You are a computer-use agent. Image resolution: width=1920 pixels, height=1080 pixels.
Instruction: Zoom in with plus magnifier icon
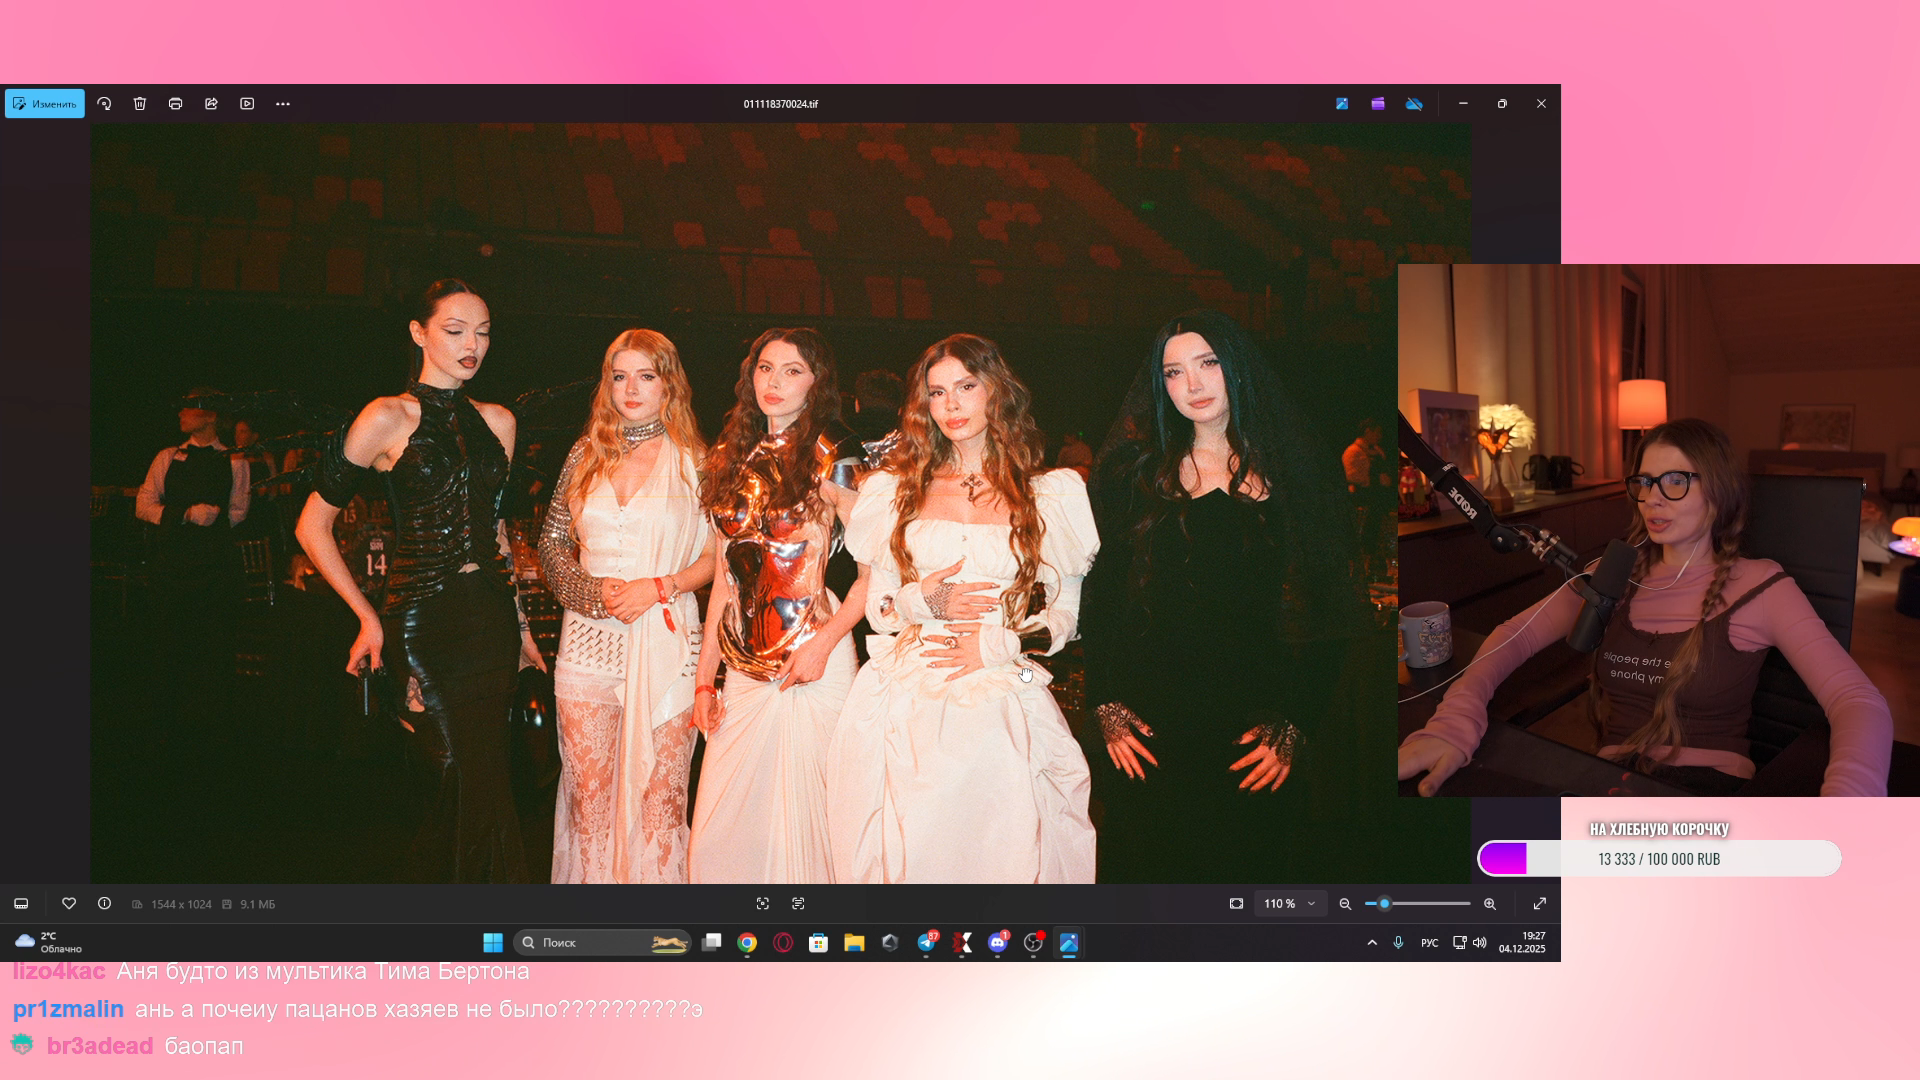coord(1490,904)
